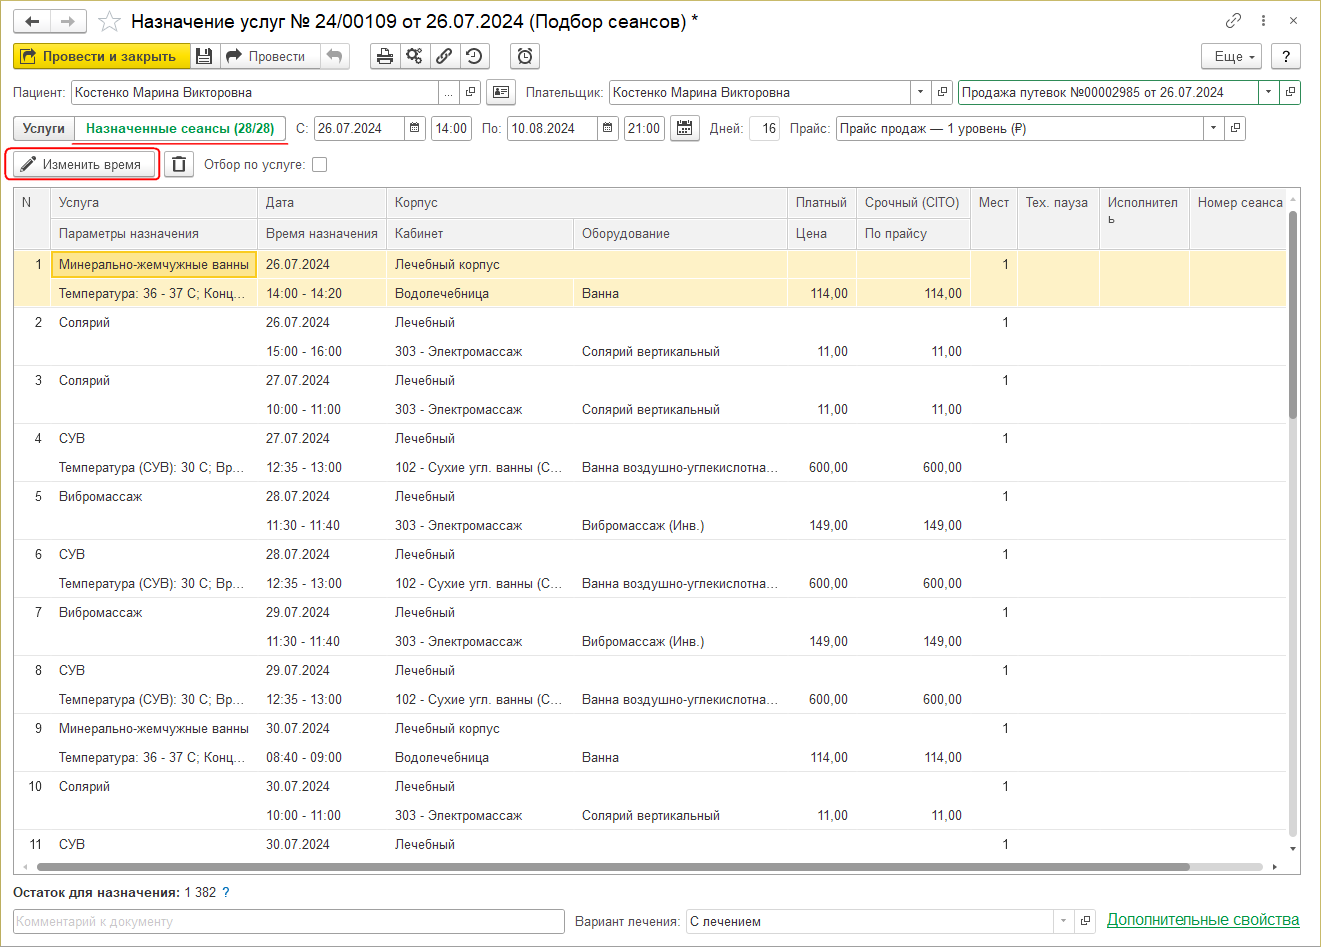Open Дополнительные свойства link
This screenshot has height=947, width=1321.
click(1203, 919)
